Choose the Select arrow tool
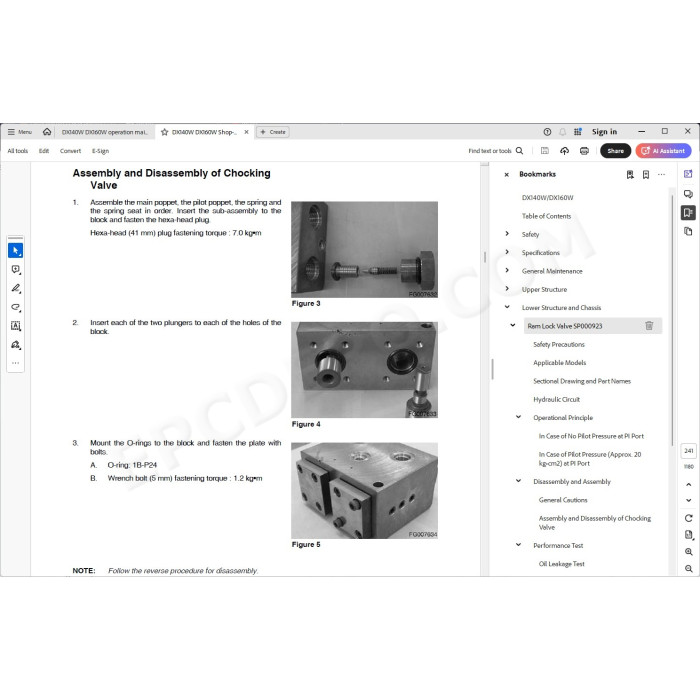Screen dimensions: 700x700 click(x=16, y=250)
